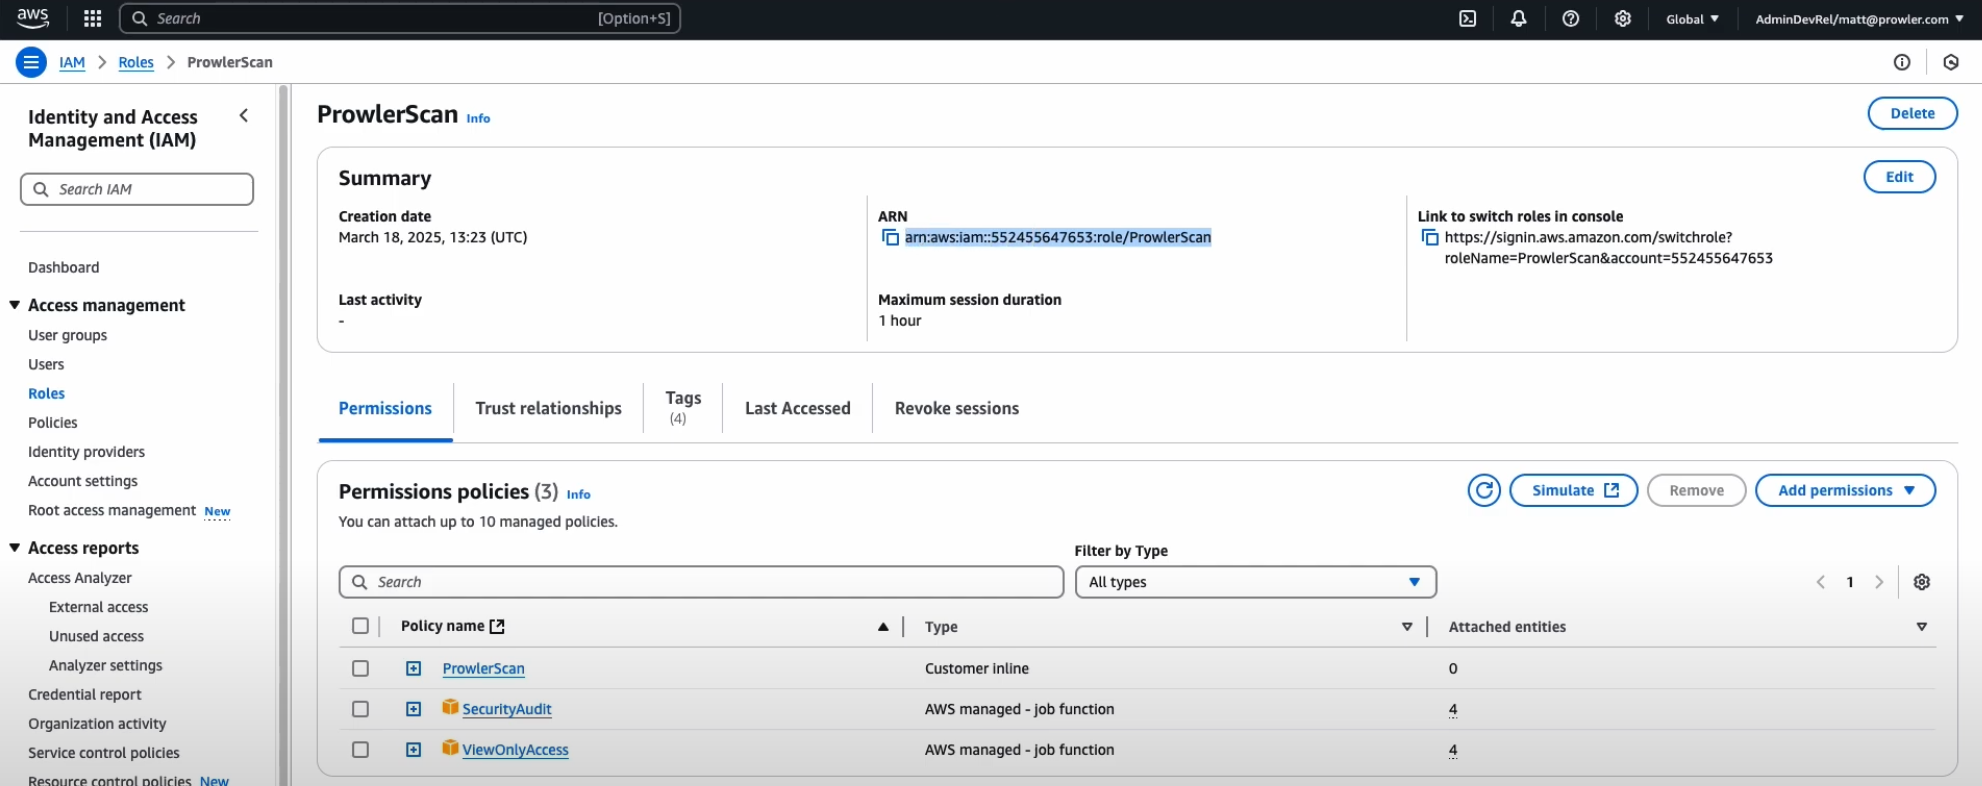Launch CloudShell from the top bar
1982x786 pixels.
pyautogui.click(x=1467, y=19)
